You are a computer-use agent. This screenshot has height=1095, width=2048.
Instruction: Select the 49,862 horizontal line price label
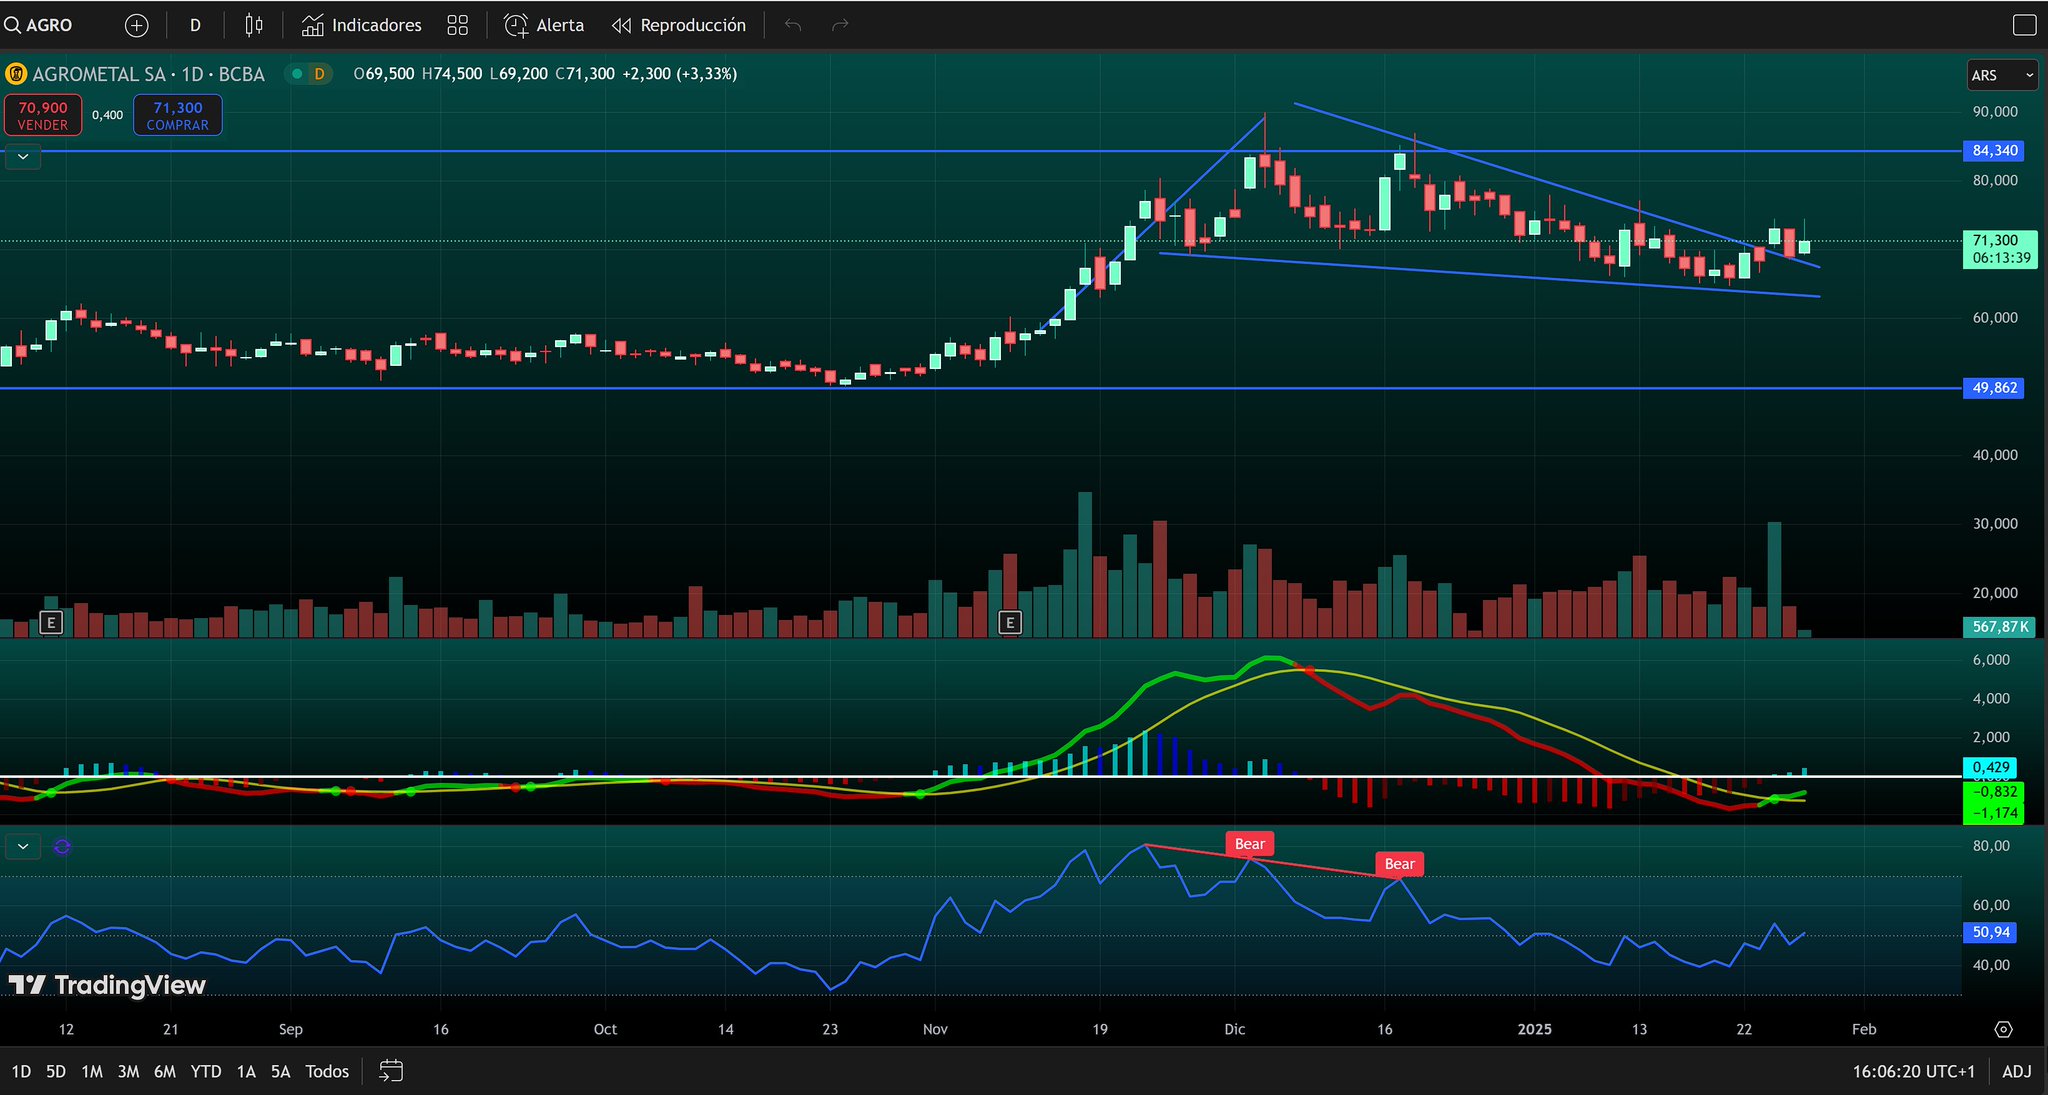tap(1994, 388)
